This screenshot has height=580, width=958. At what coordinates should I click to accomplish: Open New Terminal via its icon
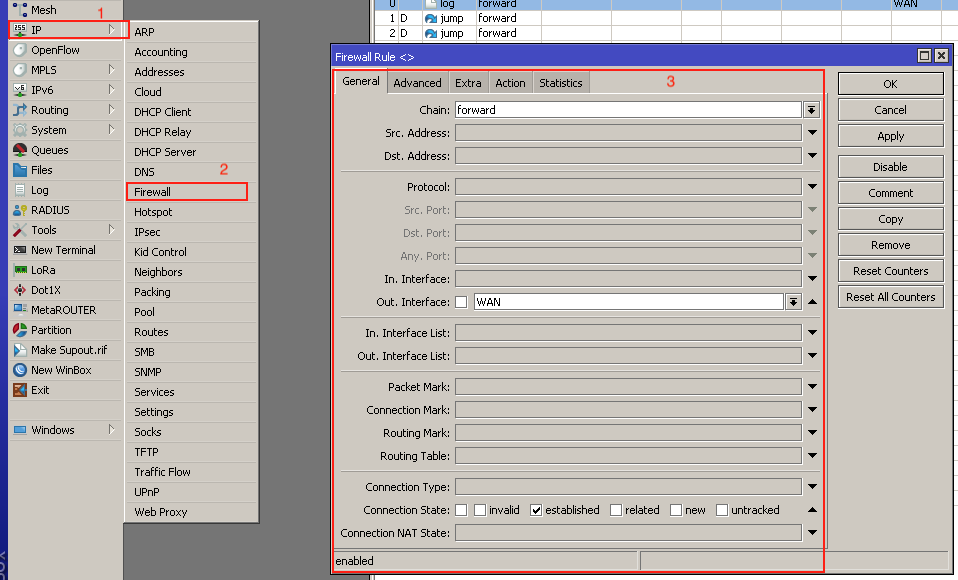20,250
